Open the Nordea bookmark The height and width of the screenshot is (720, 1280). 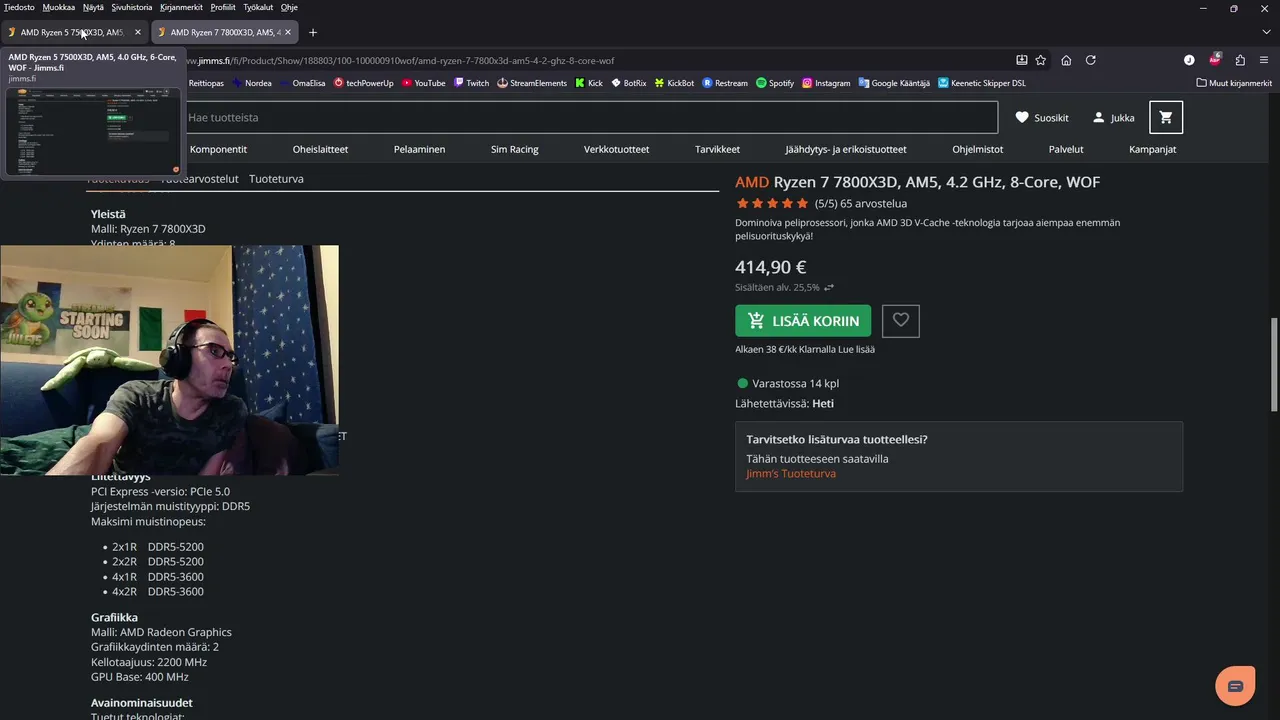pos(252,83)
